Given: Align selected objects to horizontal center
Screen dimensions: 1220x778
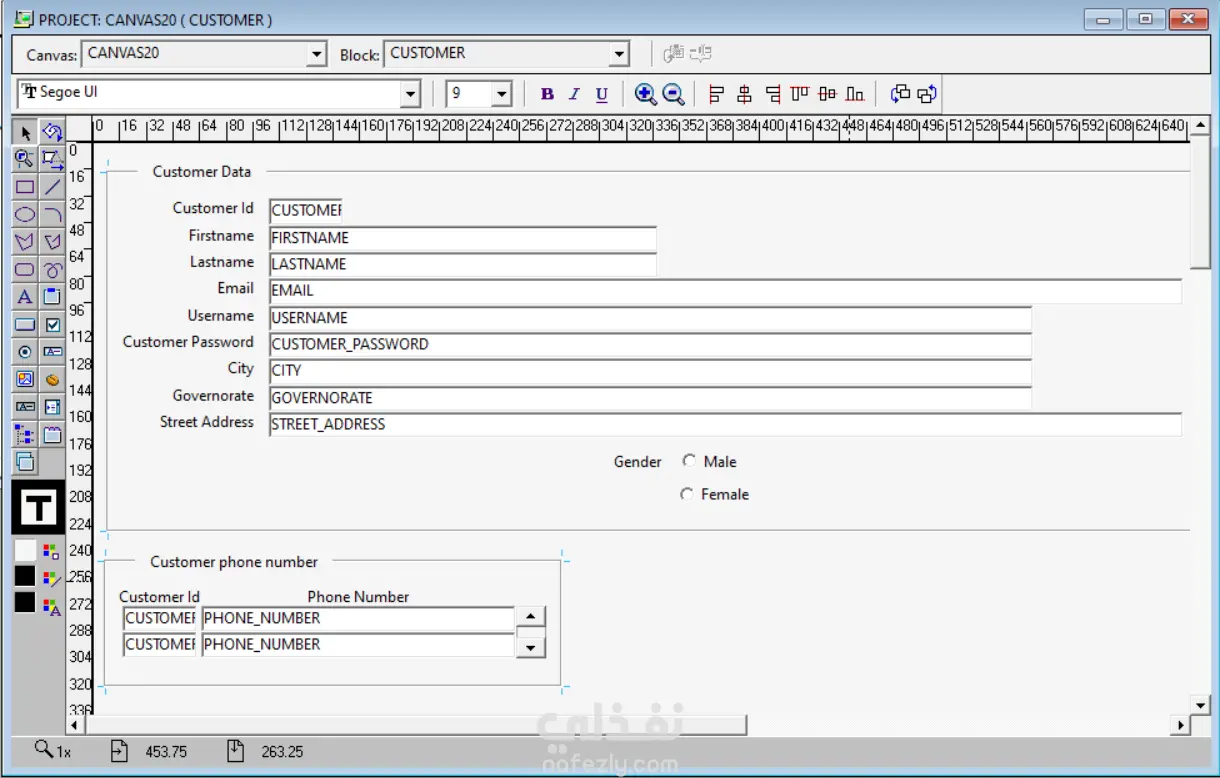Looking at the screenshot, I should [744, 94].
